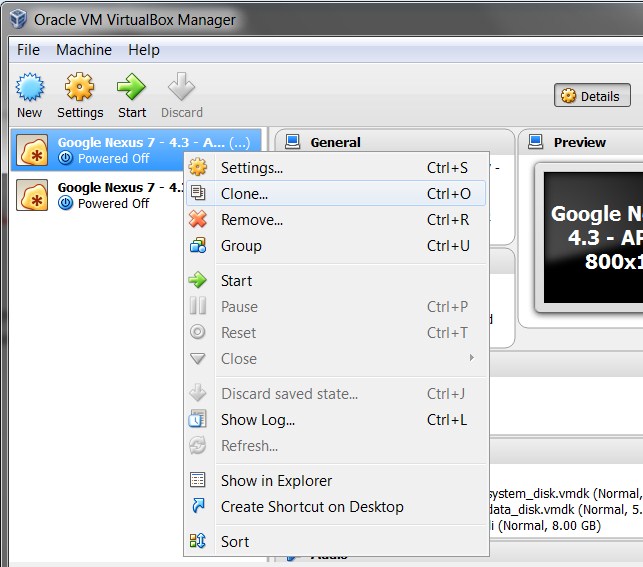Click the group icon beside Group

pyautogui.click(x=198, y=245)
